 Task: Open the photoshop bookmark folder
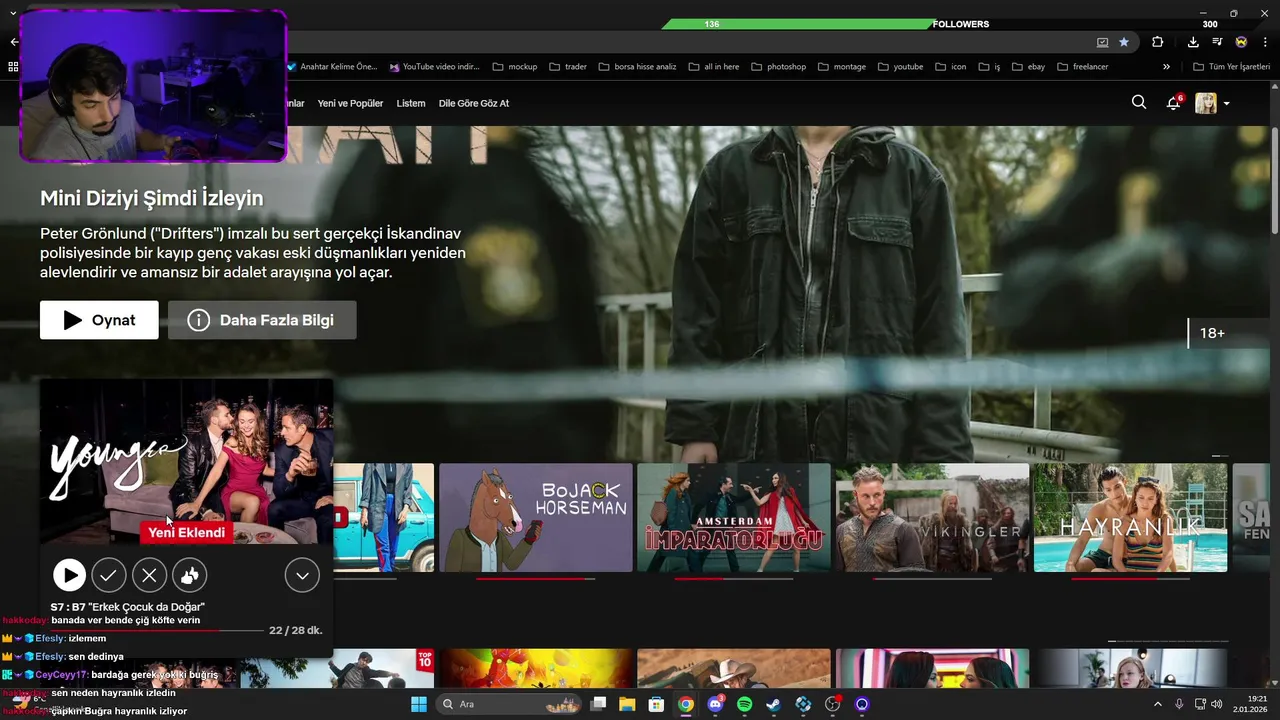click(x=778, y=67)
